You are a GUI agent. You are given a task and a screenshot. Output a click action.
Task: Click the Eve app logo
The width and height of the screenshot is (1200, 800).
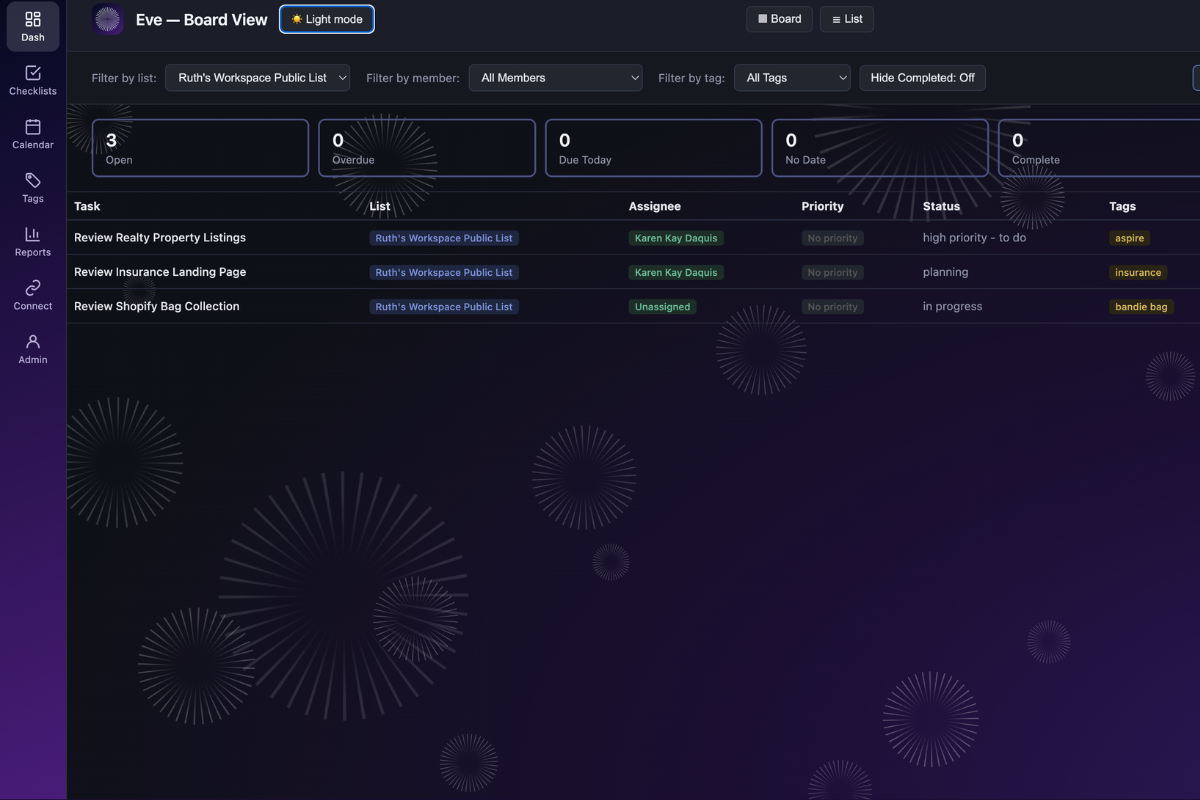[x=108, y=20]
